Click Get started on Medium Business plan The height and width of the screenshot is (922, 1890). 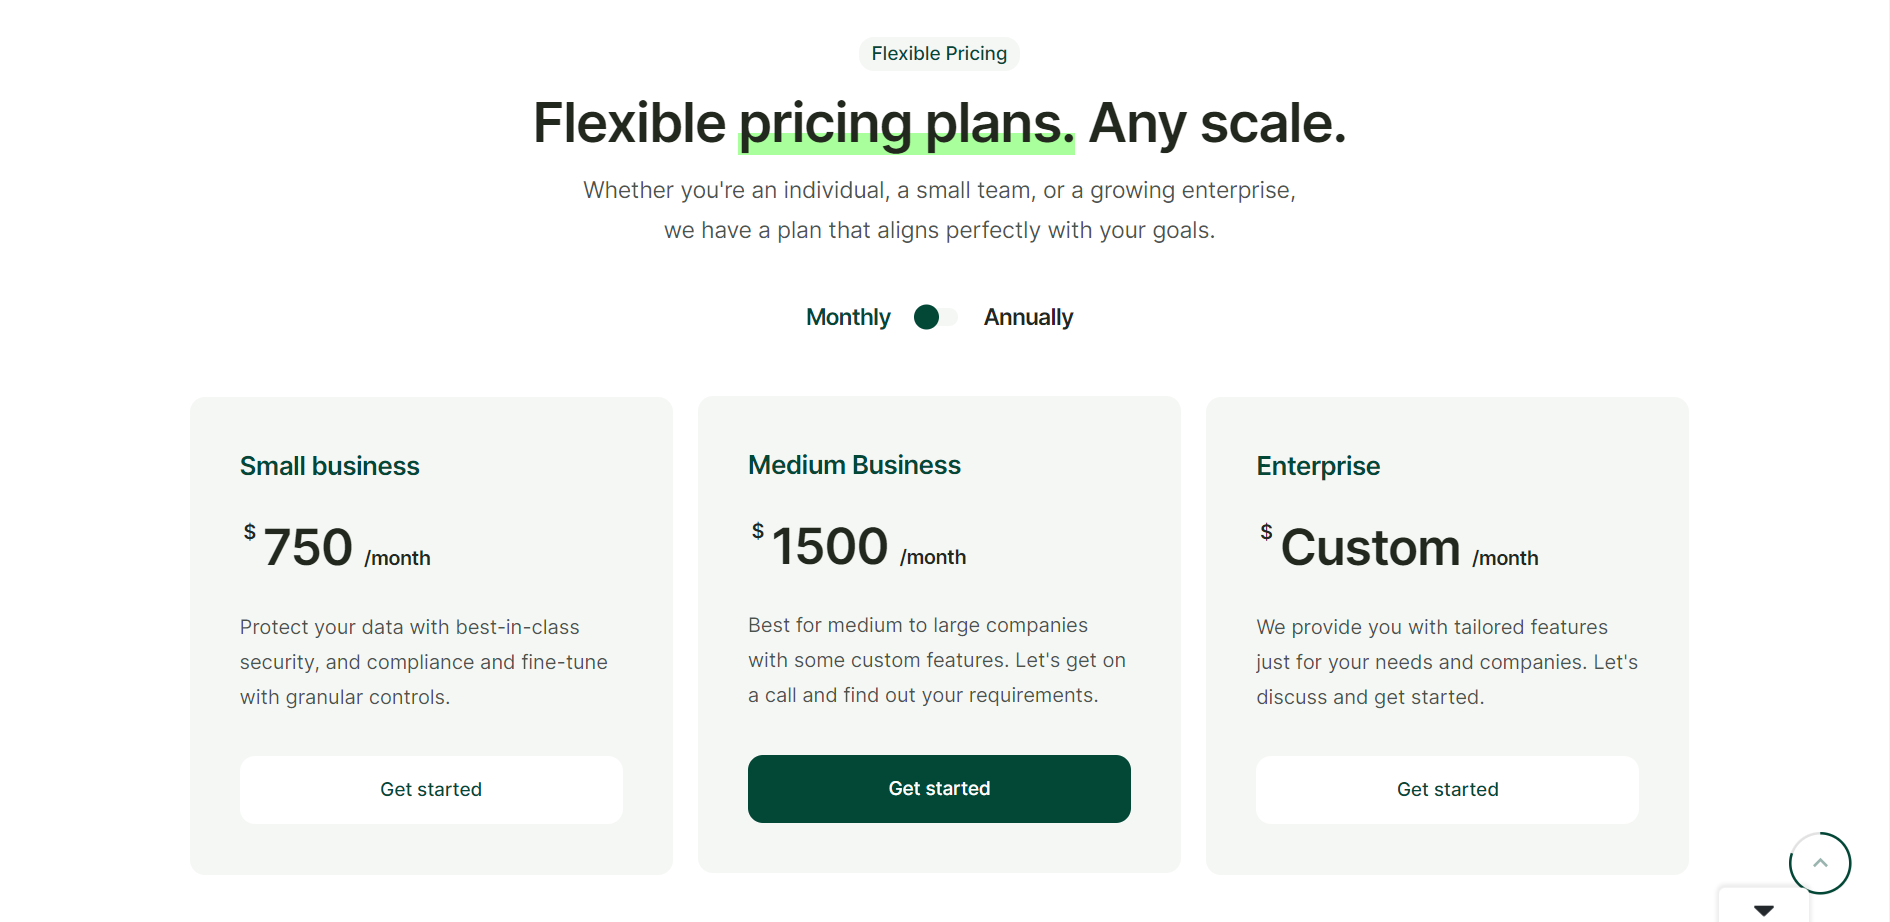[939, 789]
